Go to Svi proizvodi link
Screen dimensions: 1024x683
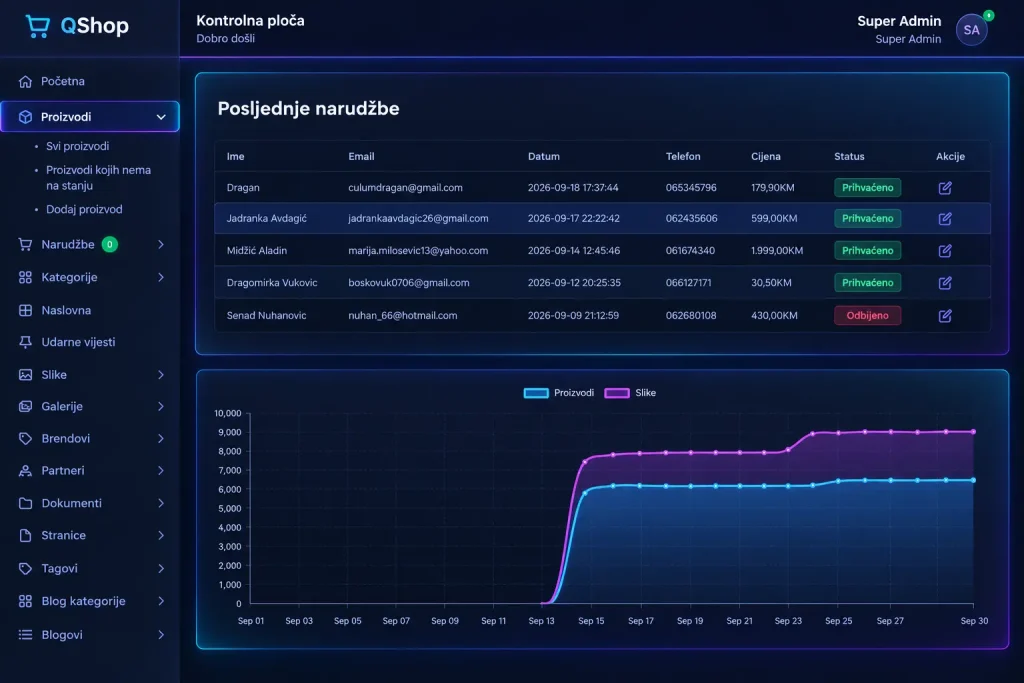pyautogui.click(x=78, y=146)
